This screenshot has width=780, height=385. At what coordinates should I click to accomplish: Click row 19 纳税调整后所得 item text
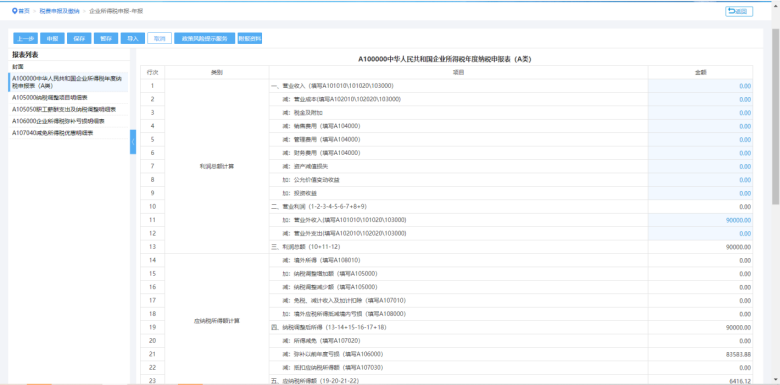click(x=328, y=327)
